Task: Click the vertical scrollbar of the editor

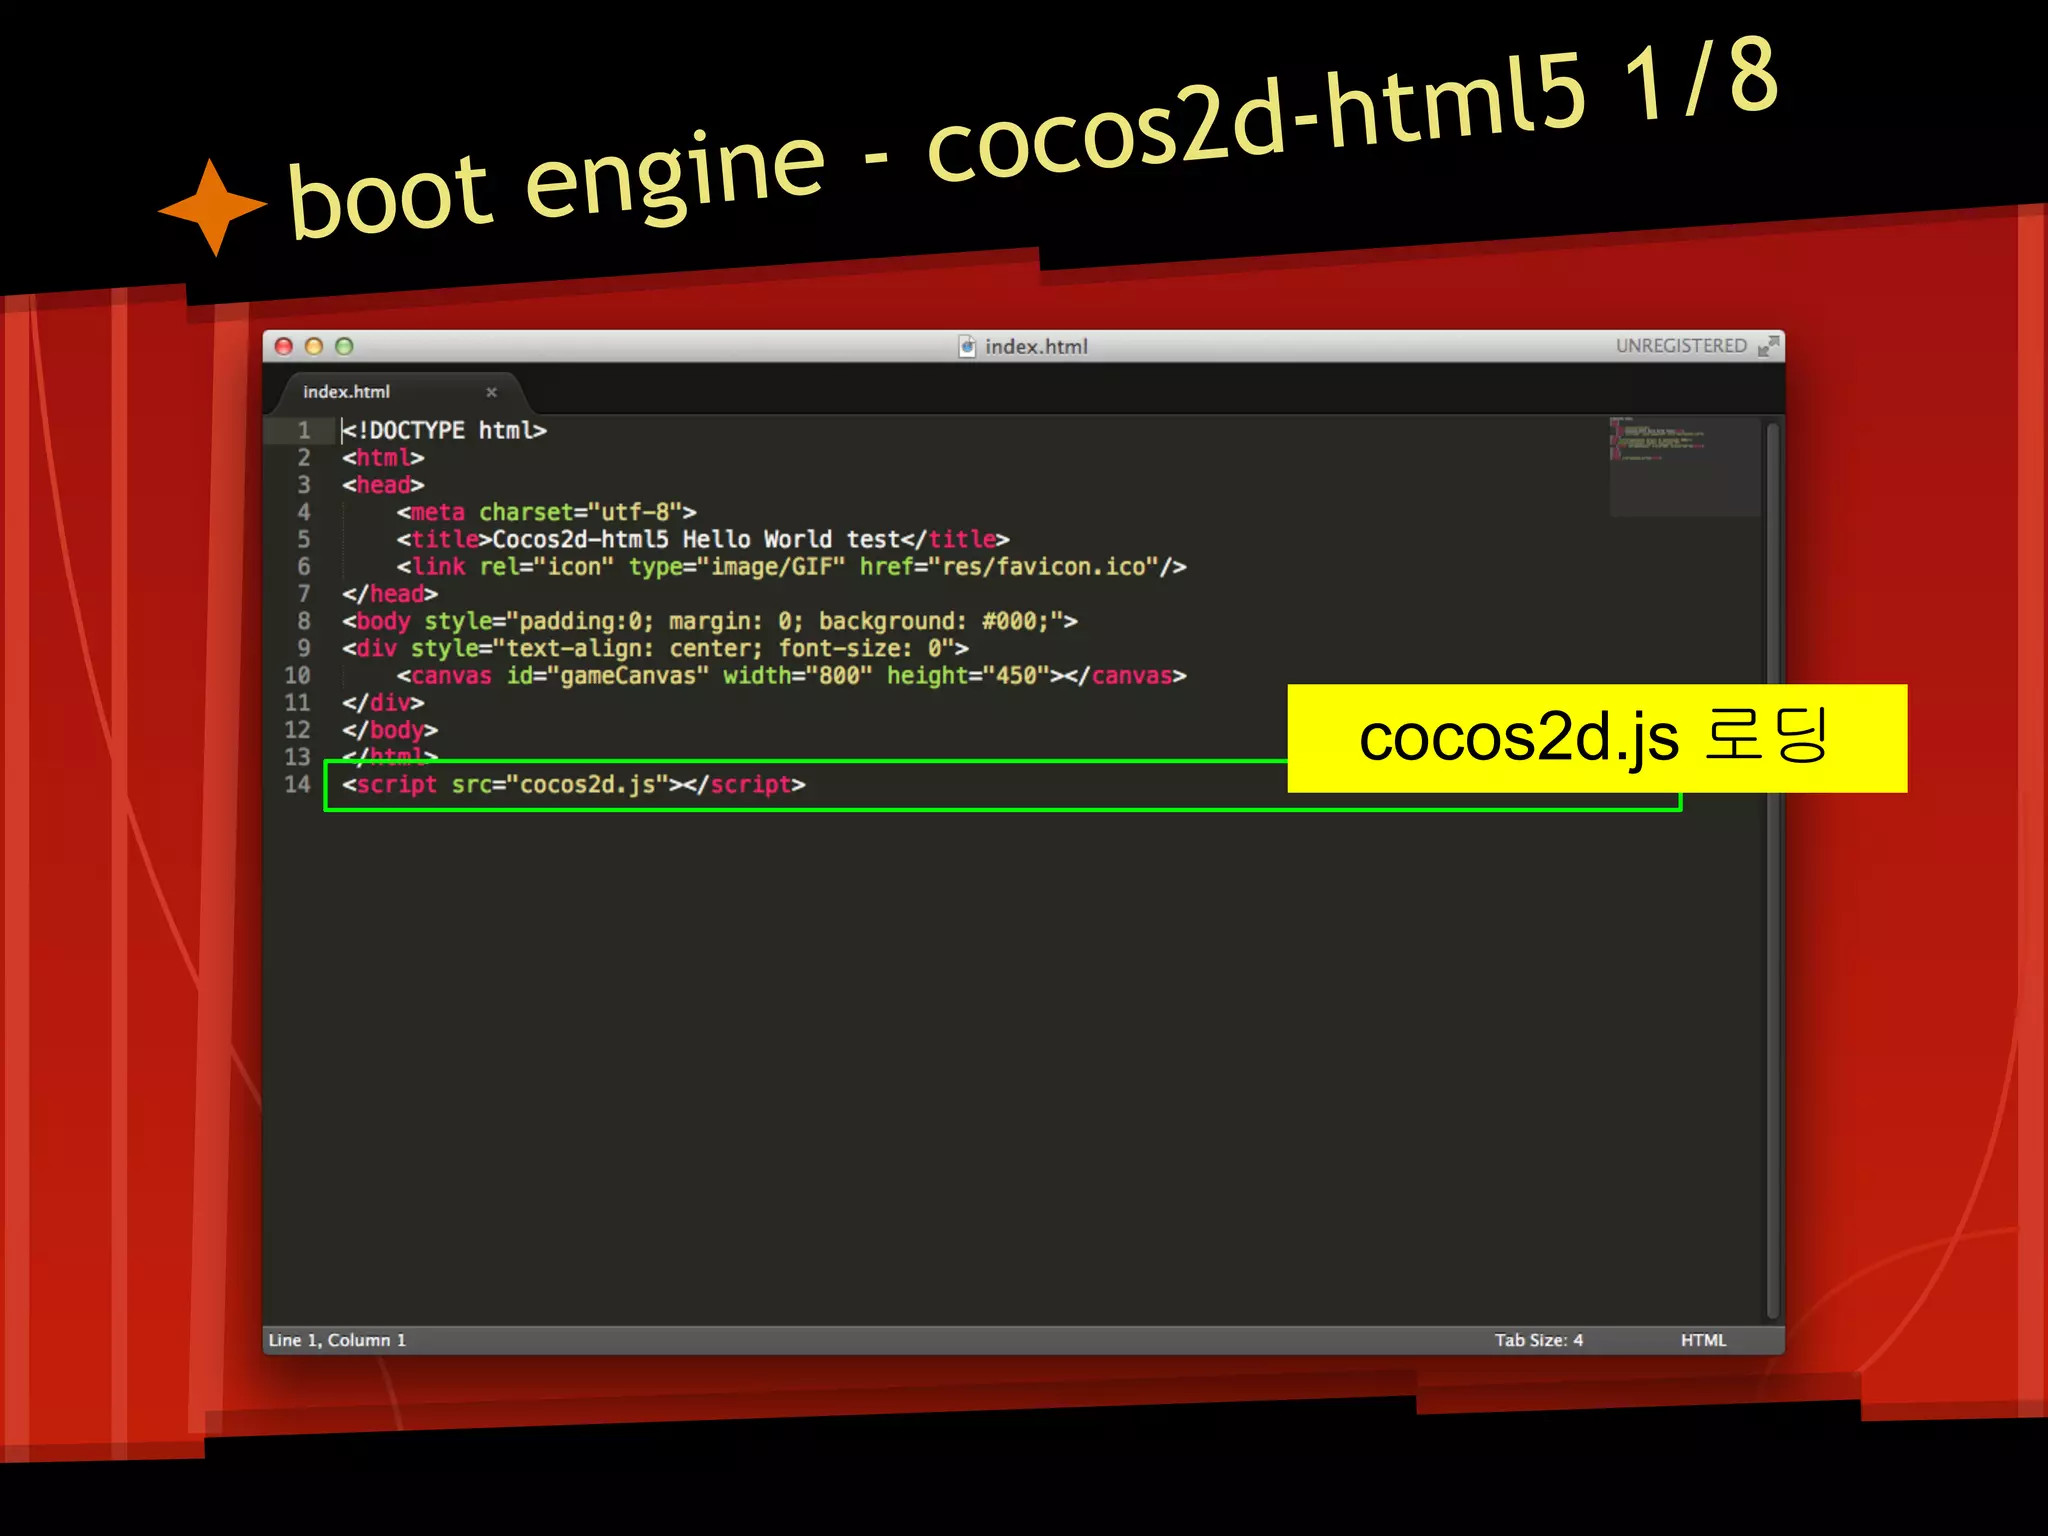Action: [x=1772, y=870]
